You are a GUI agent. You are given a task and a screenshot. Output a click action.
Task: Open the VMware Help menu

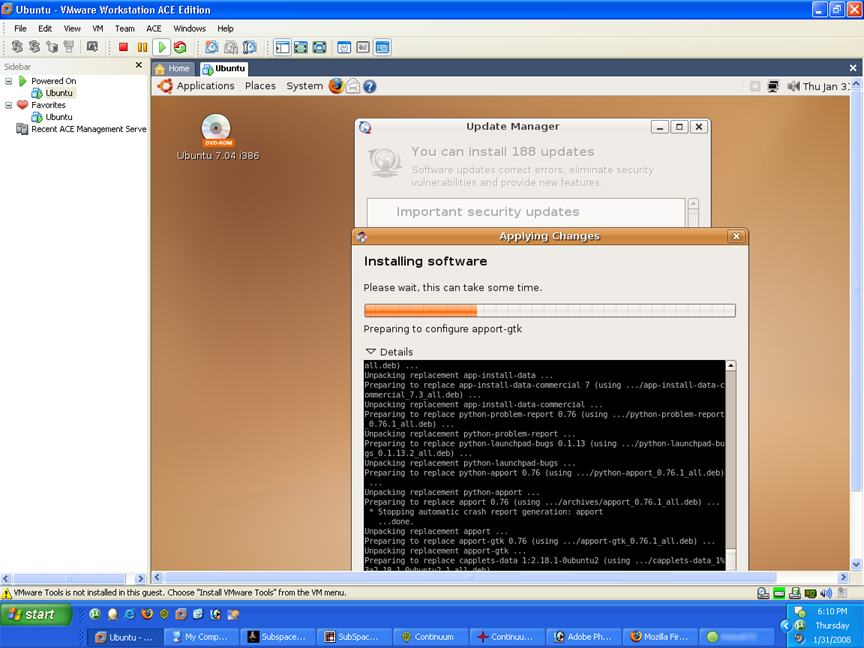[225, 29]
